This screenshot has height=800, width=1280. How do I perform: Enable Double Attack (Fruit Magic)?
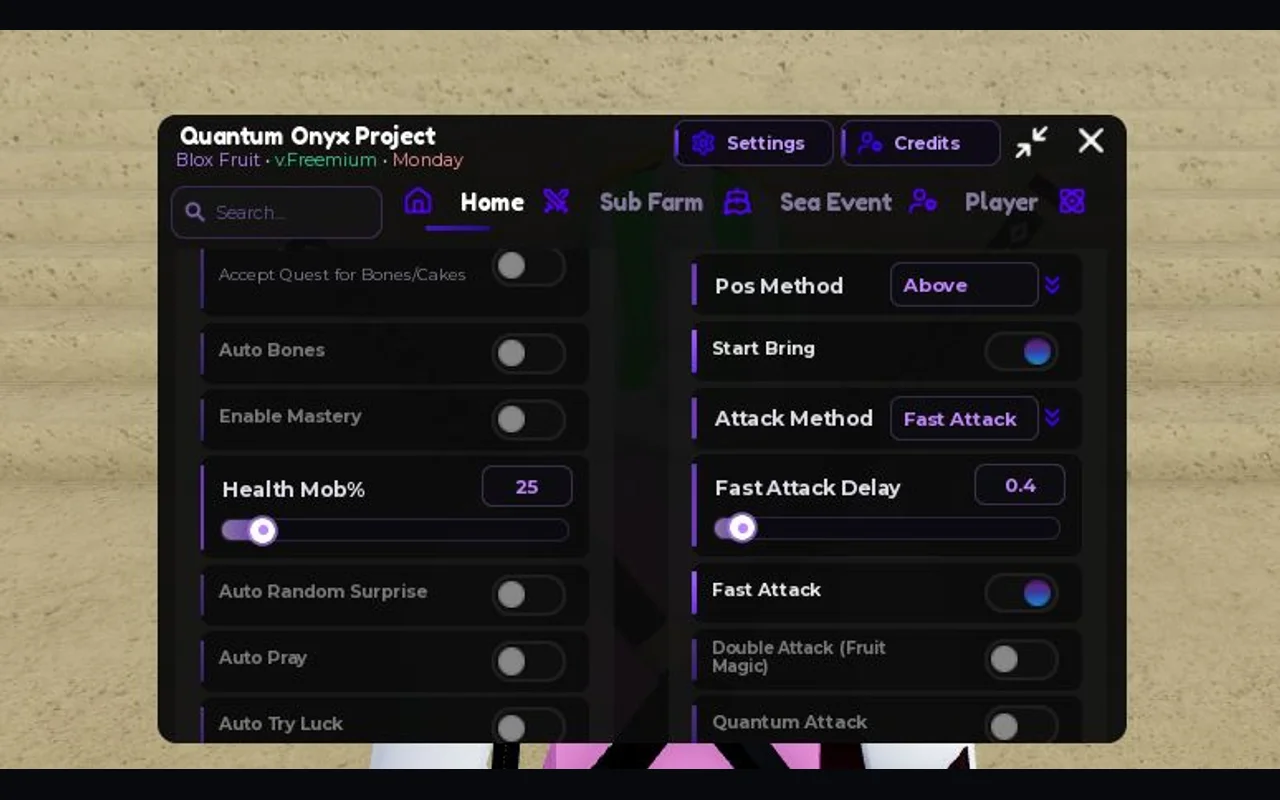coord(1021,659)
